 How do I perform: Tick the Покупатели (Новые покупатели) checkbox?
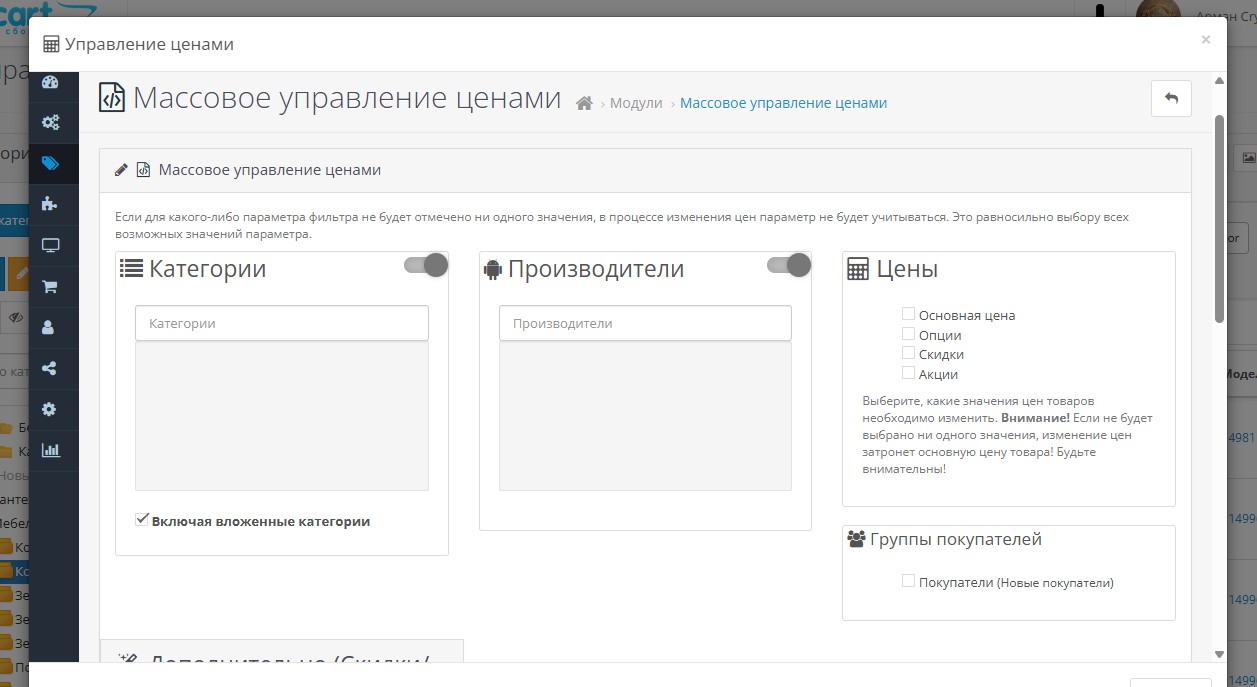[908, 581]
